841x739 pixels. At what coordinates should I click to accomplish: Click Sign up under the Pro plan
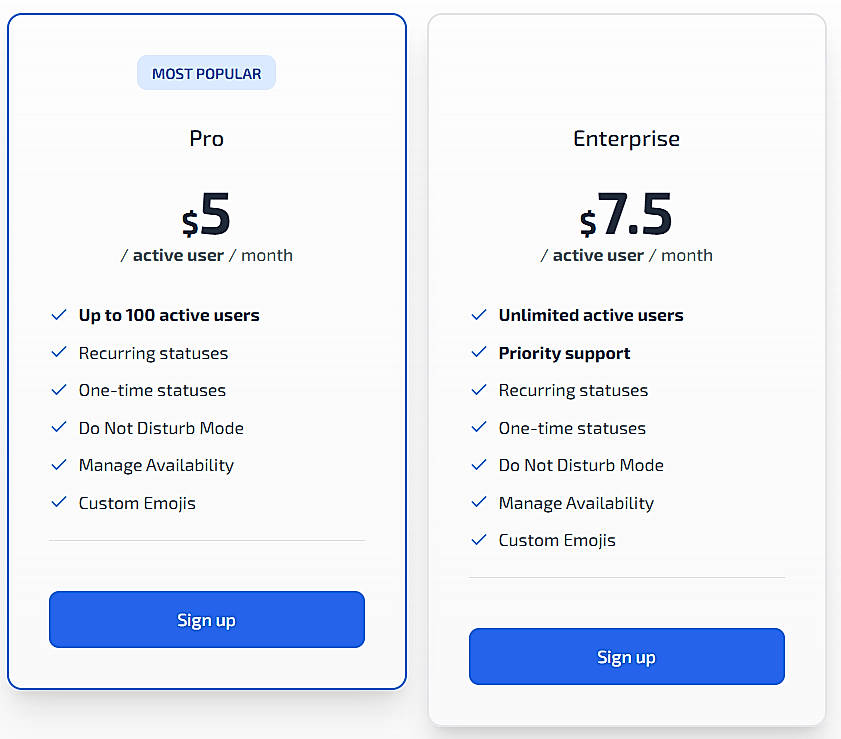[x=206, y=620]
